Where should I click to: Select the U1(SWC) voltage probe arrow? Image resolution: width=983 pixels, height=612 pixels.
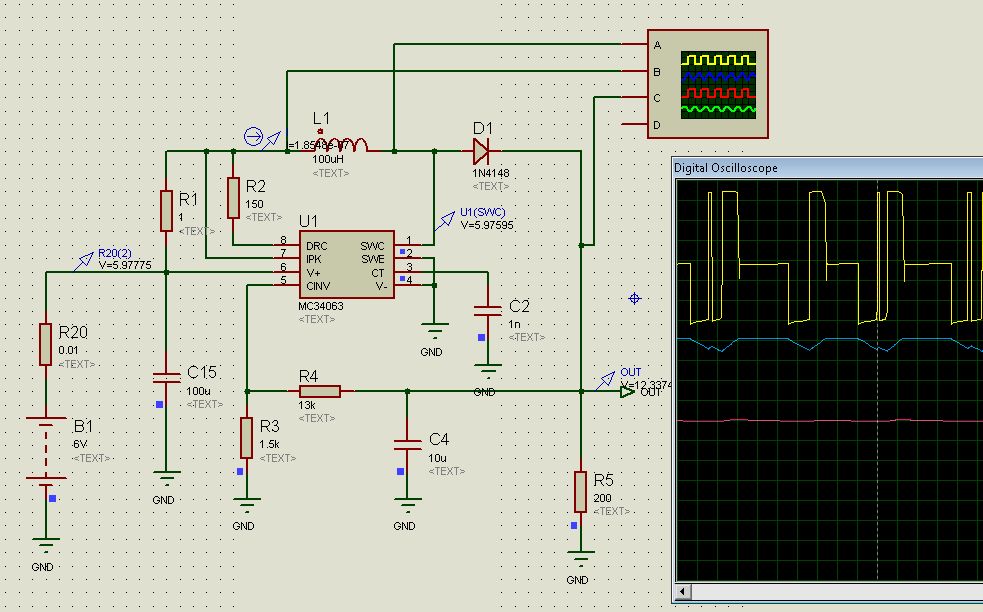point(441,222)
